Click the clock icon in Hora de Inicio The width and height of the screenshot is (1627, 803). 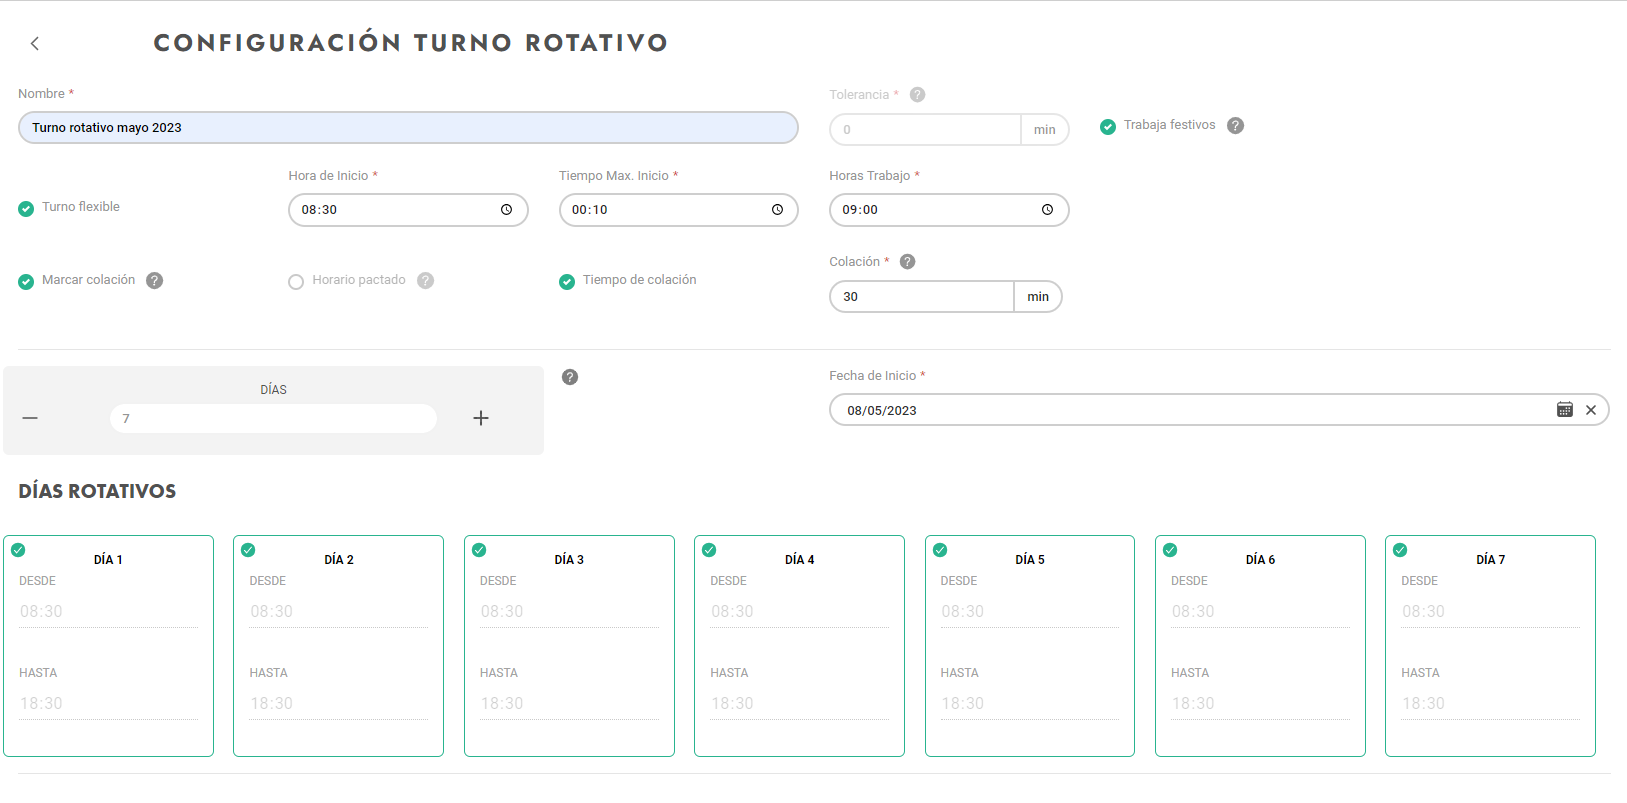point(506,210)
